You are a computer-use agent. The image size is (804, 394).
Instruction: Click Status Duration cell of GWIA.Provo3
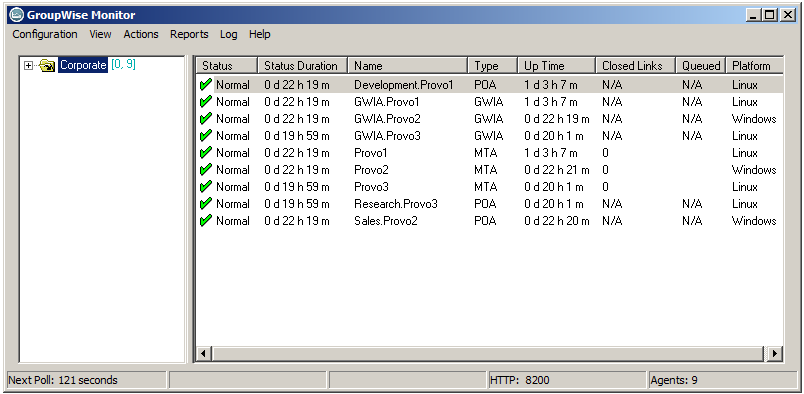click(x=297, y=135)
